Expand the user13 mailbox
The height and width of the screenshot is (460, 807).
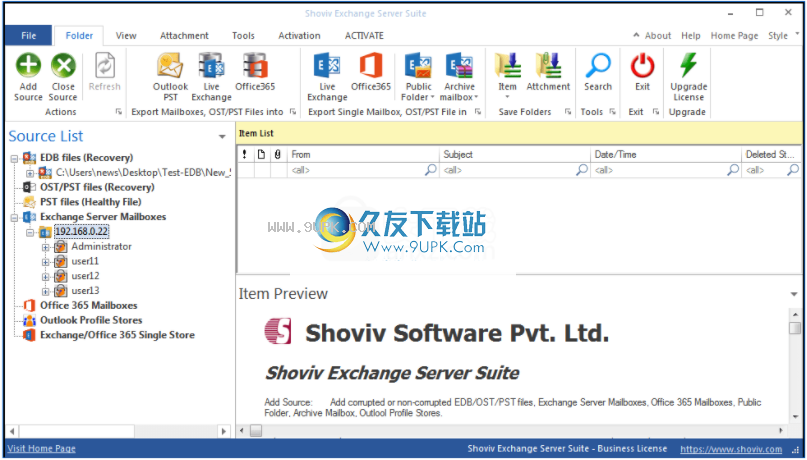[46, 291]
